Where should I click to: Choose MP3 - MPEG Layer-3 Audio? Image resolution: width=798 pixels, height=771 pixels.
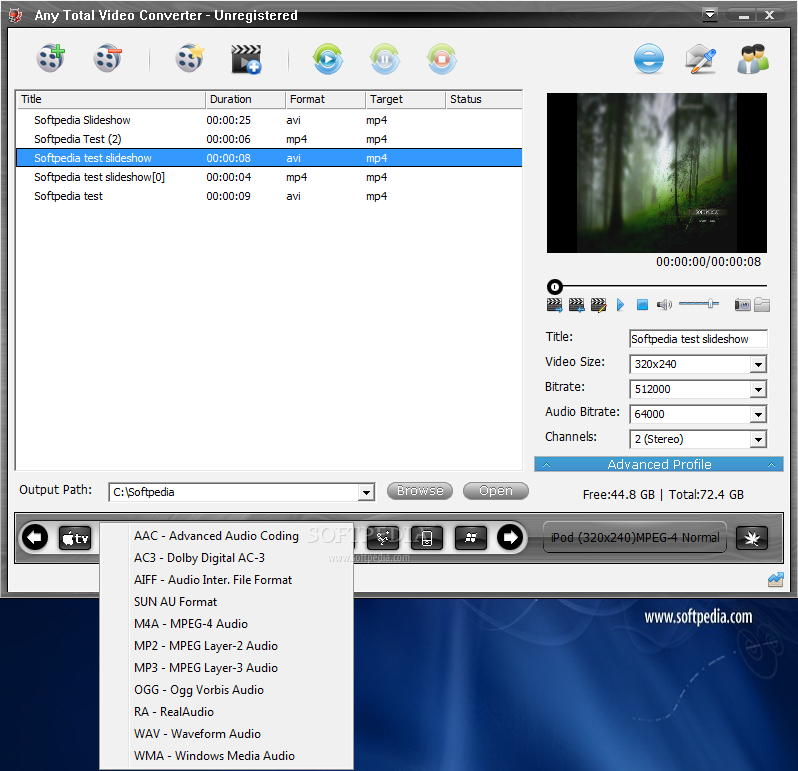click(226, 668)
